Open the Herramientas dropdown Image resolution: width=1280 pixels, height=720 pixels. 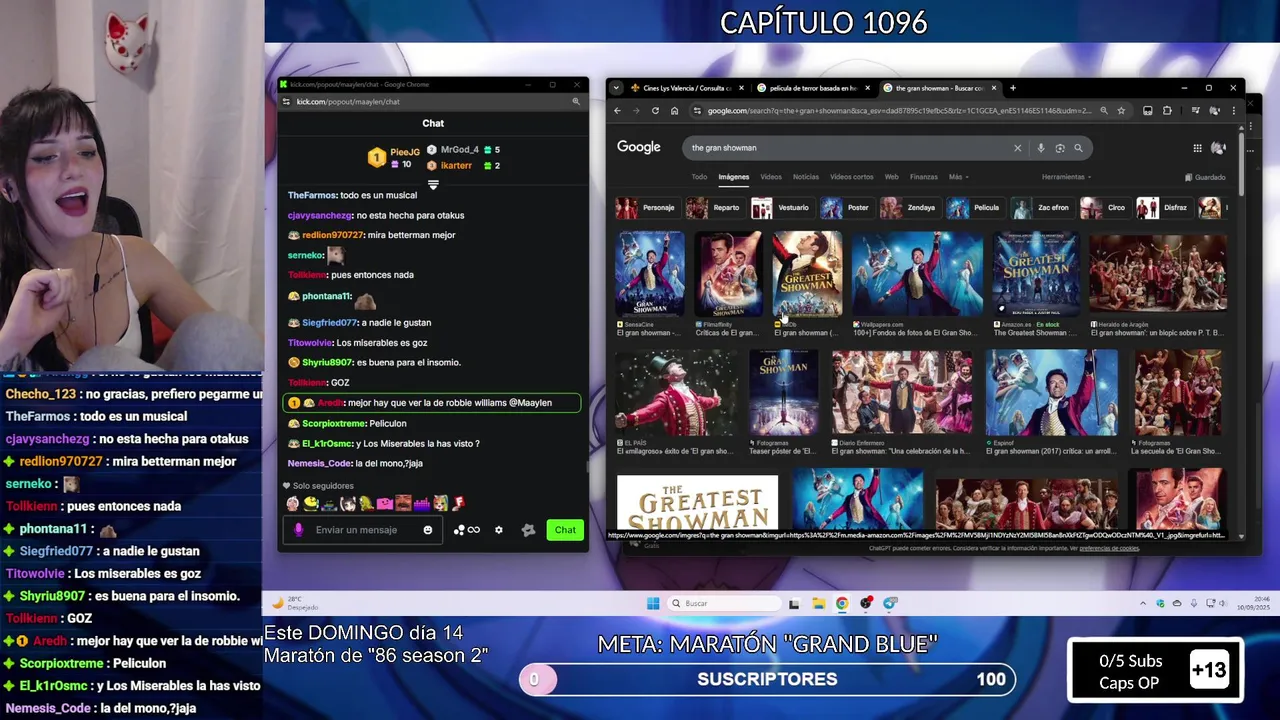pos(1066,177)
